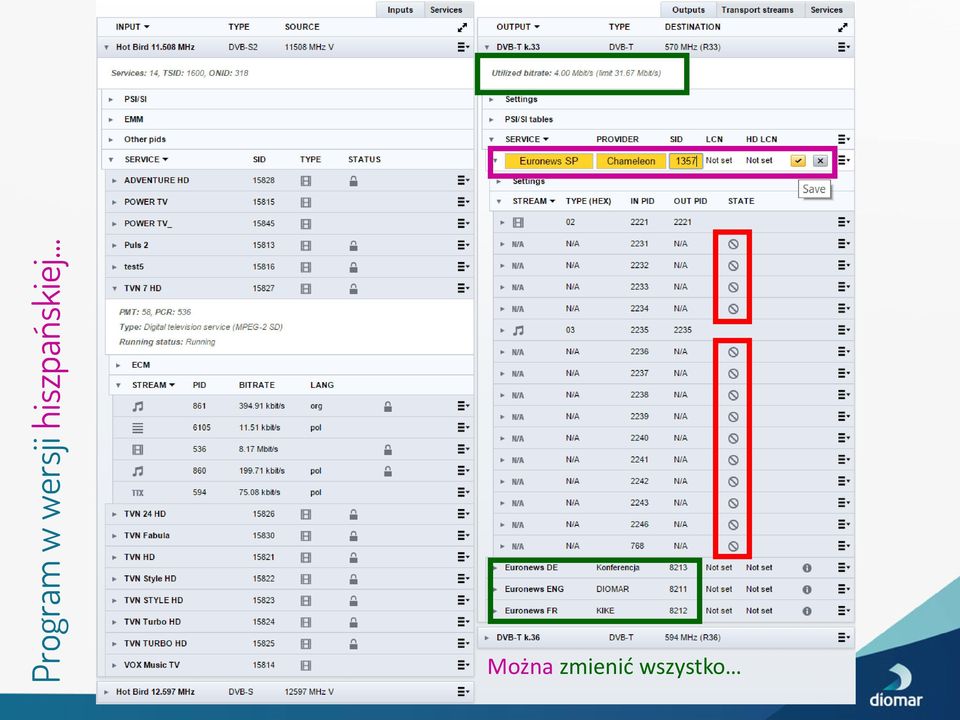Viewport: 960px width, 720px height.
Task: Expand the DVB-T k.36 output
Action: point(487,637)
